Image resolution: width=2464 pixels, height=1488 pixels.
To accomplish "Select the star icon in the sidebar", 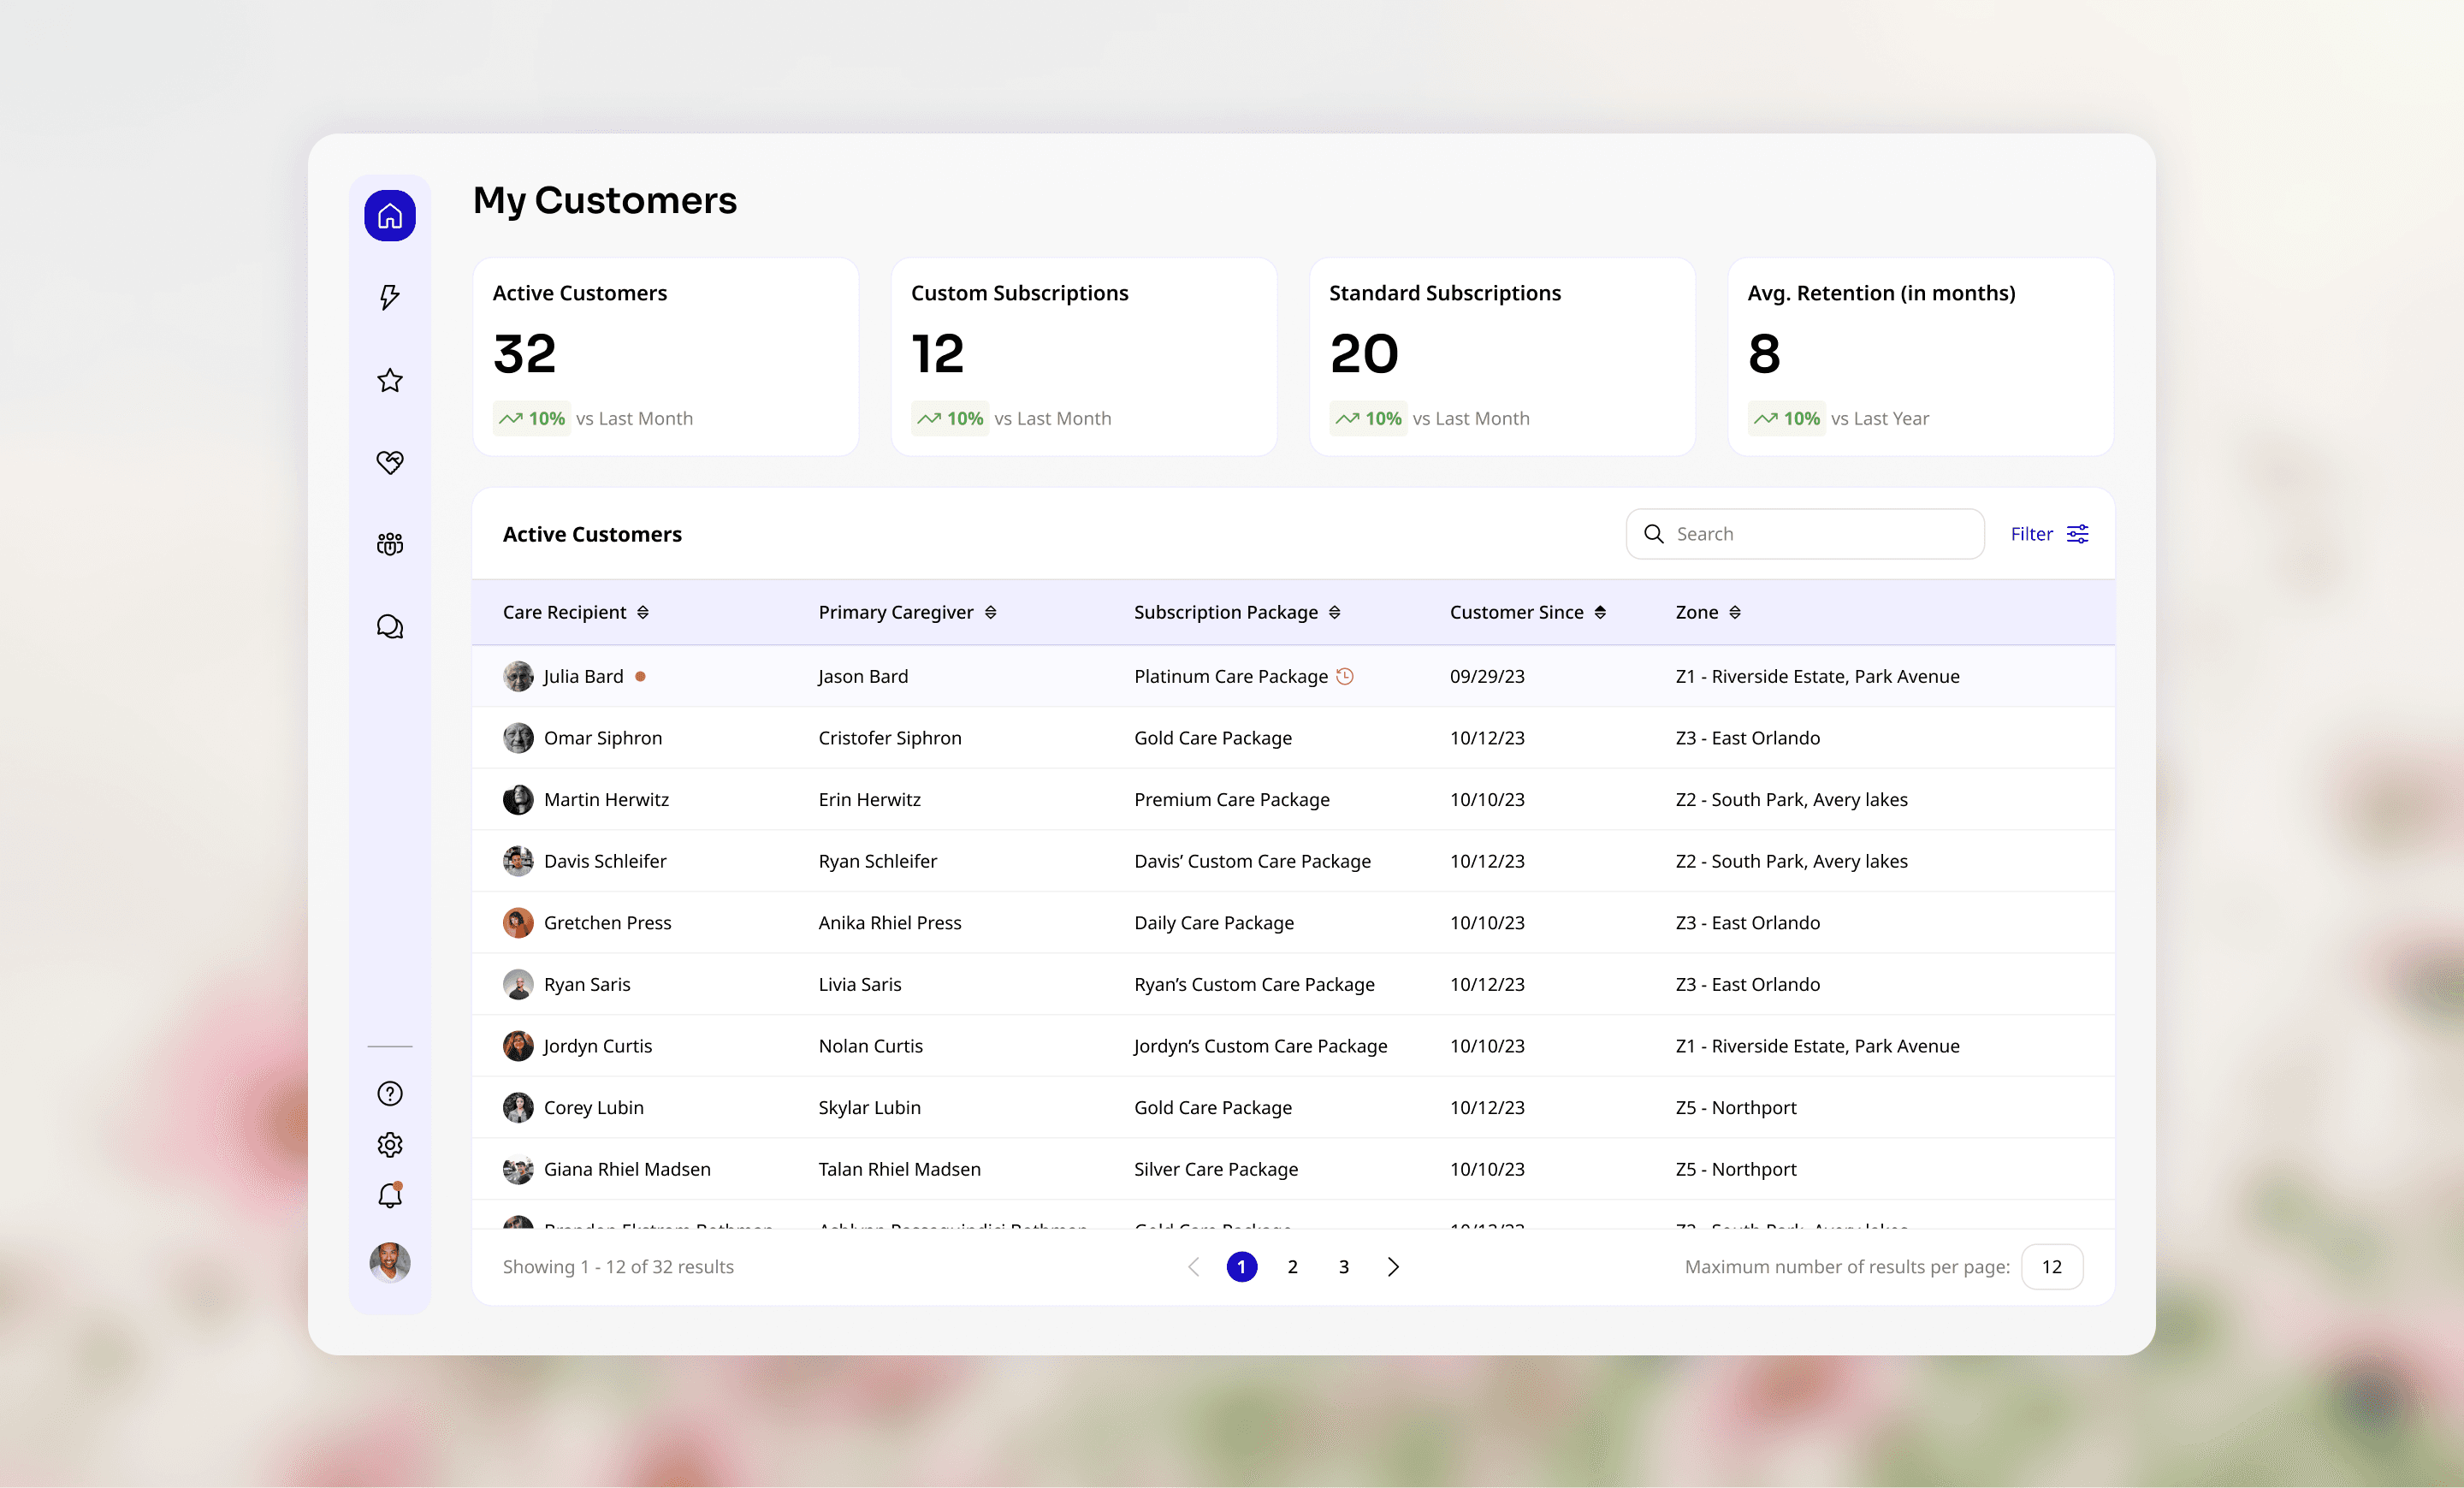I will 390,380.
